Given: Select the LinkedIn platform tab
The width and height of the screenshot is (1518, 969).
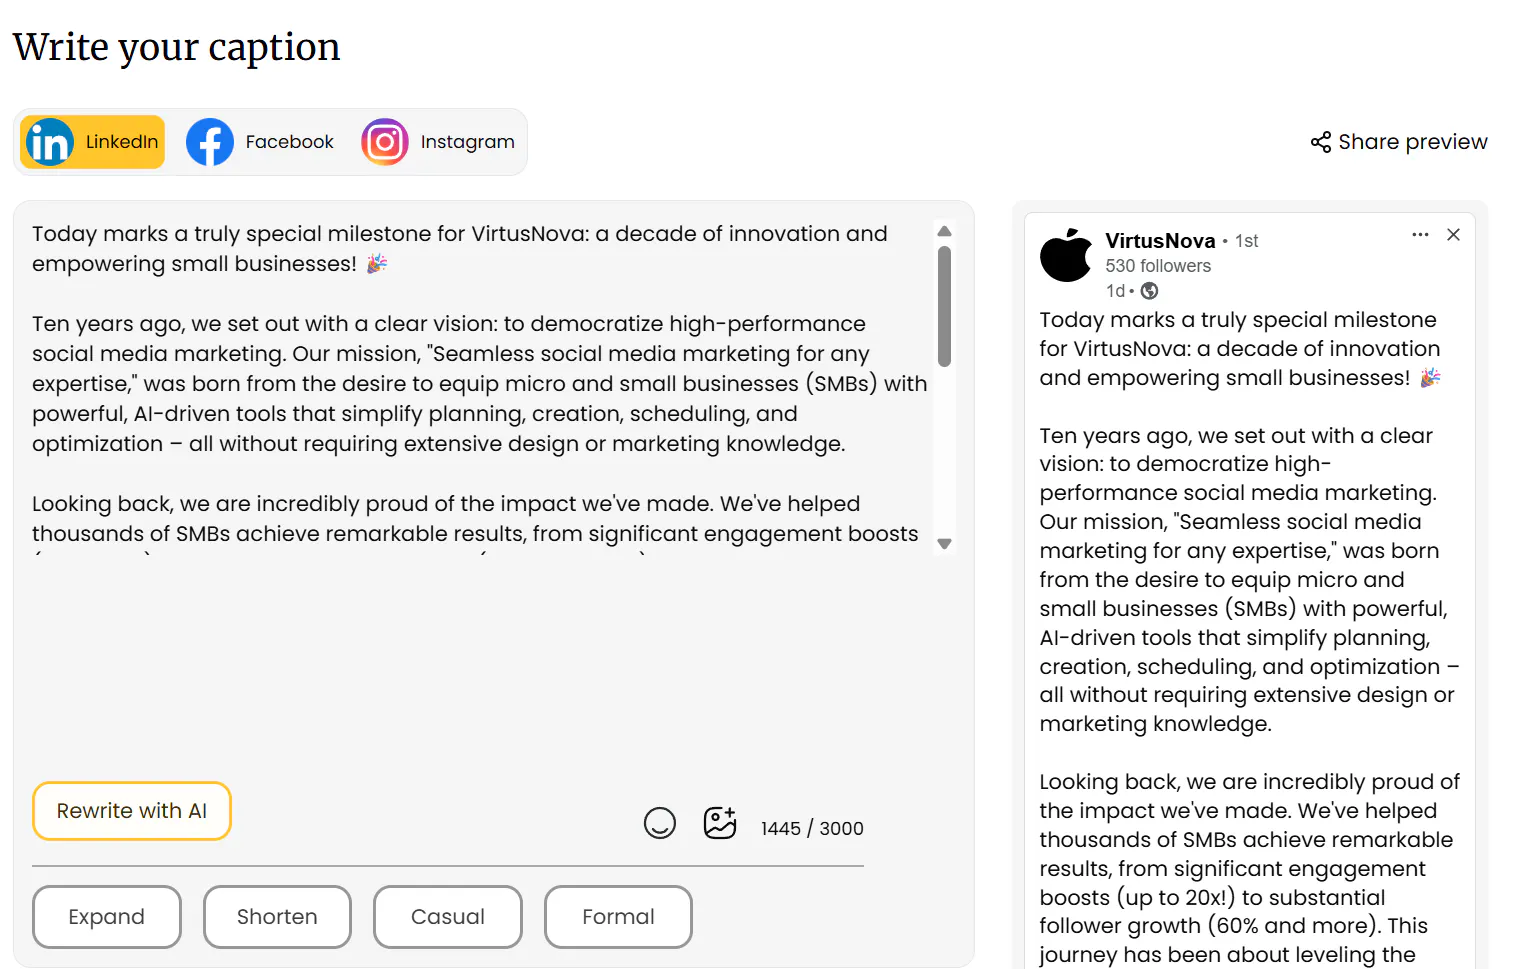Looking at the screenshot, I should click(92, 142).
